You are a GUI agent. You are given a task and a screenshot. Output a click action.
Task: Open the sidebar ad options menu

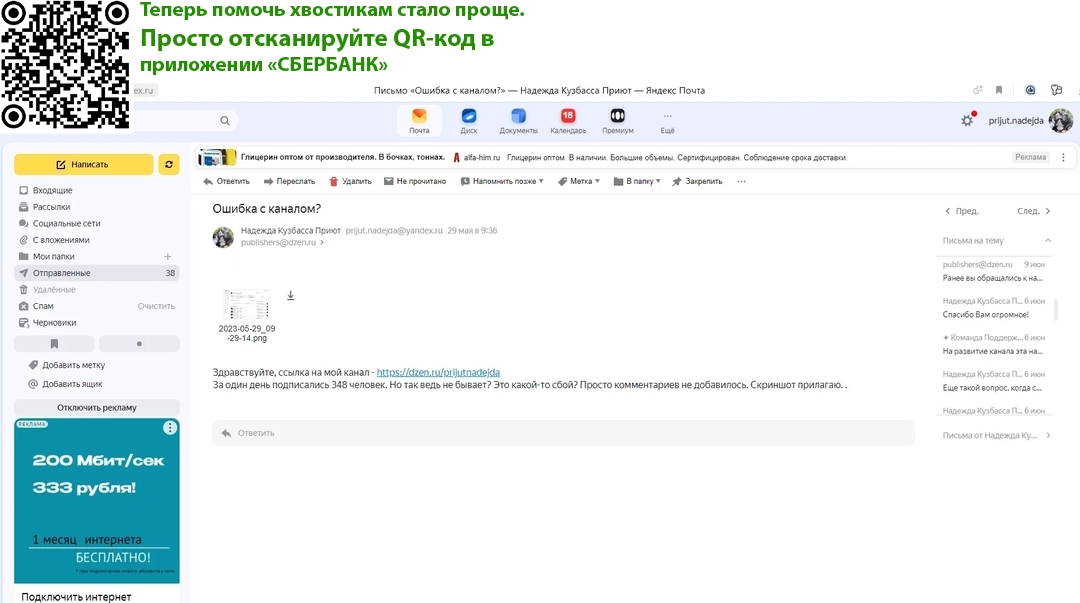(x=169, y=428)
